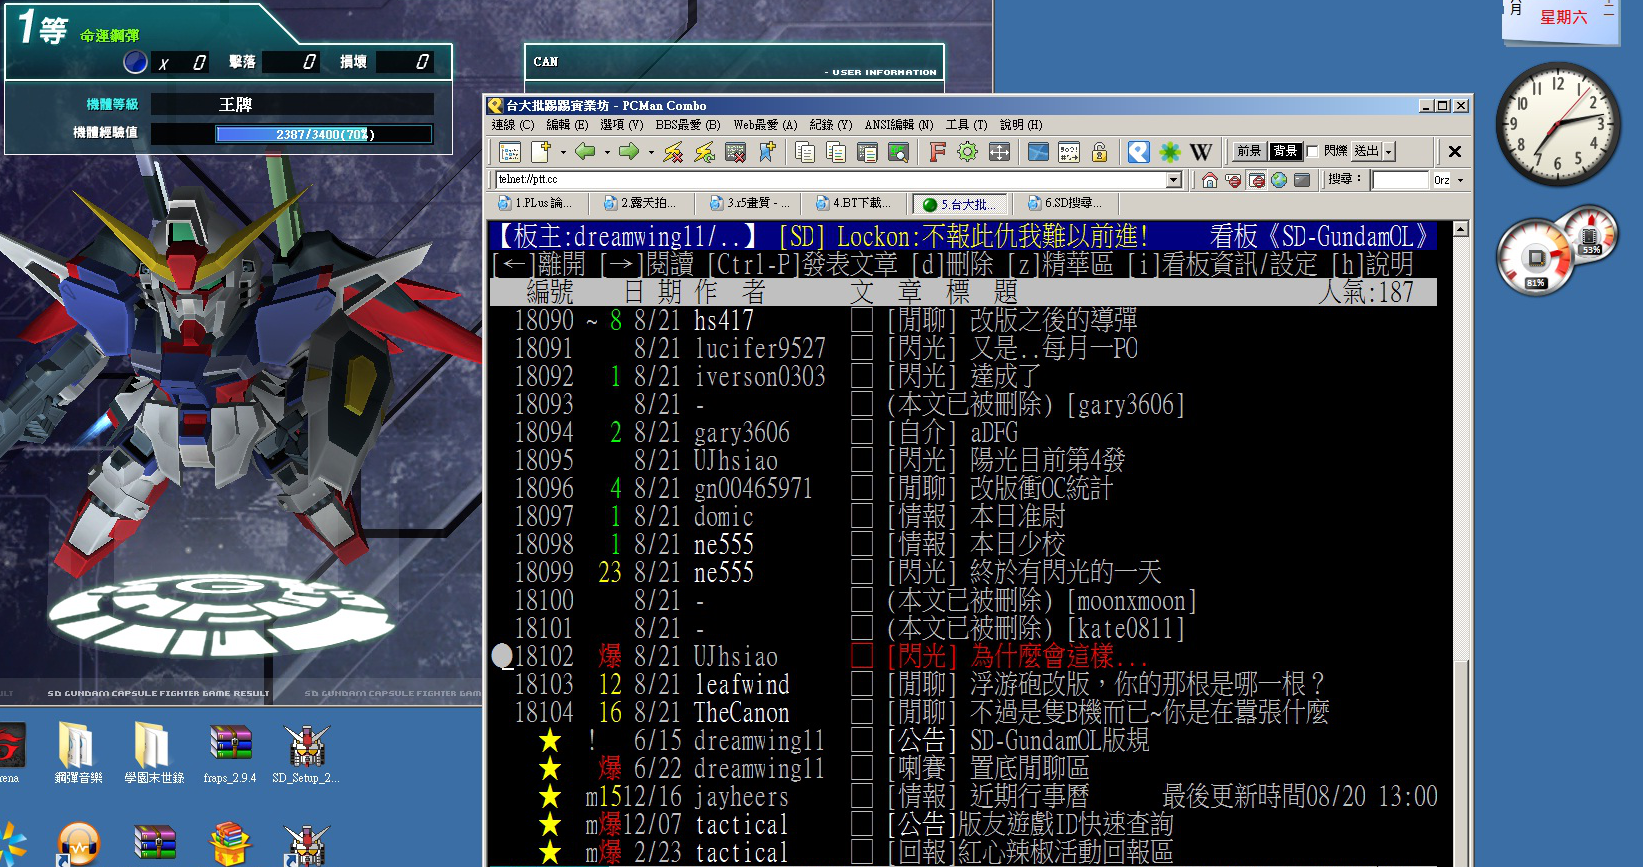Switch to the 4.BT下載 tab
The image size is (1643, 867).
854,203
